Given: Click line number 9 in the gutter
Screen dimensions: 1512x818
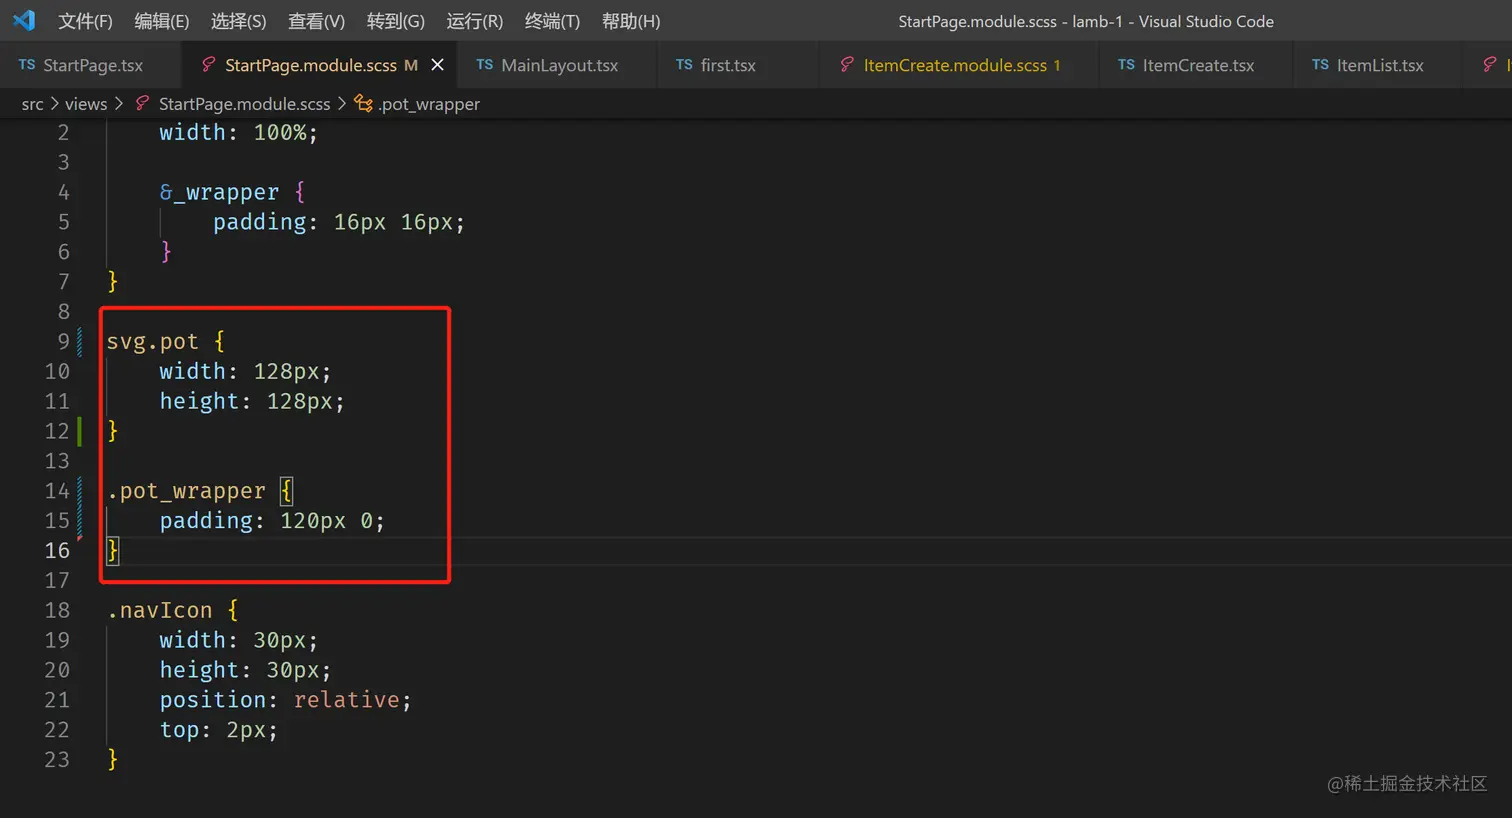Looking at the screenshot, I should [63, 341].
